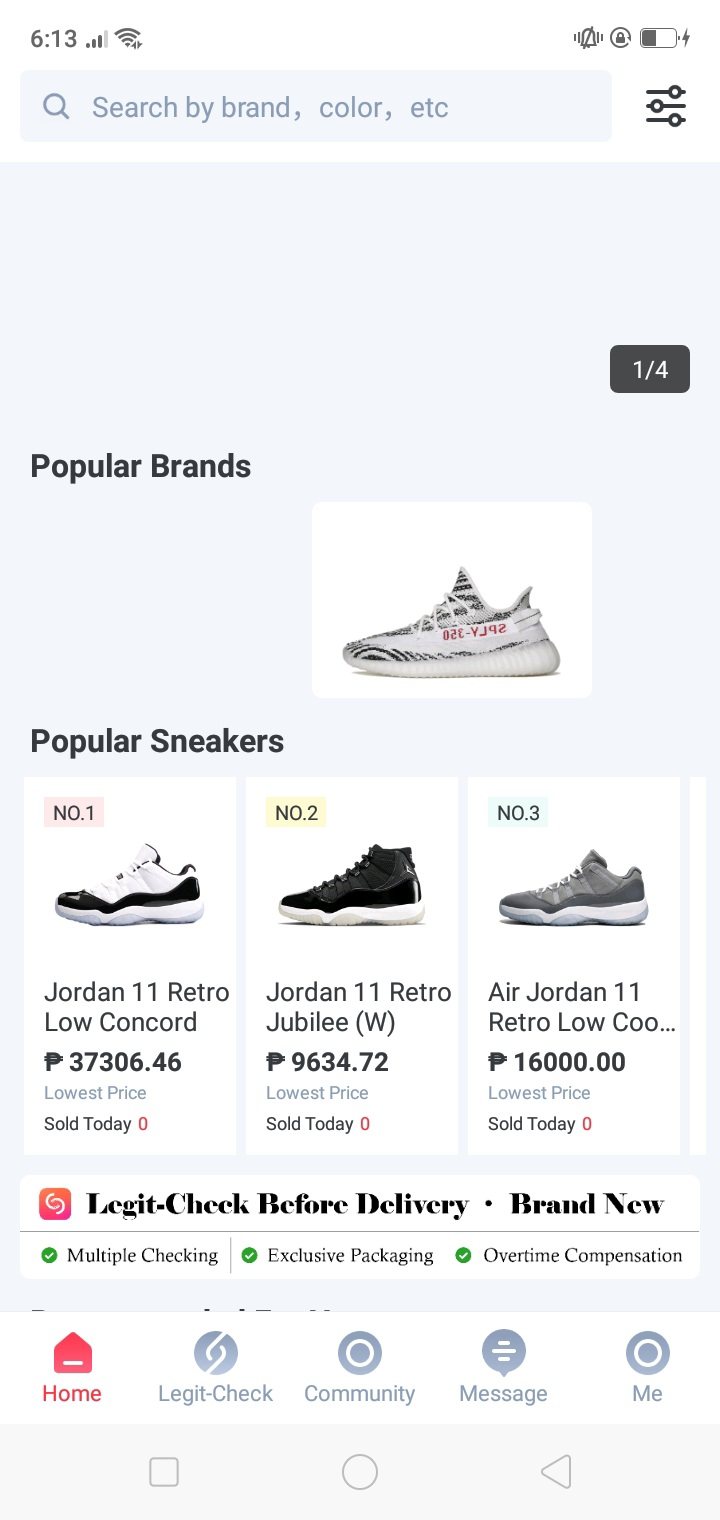Tap the search magnifier icon
Viewport: 720px width, 1520px height.
coord(57,107)
